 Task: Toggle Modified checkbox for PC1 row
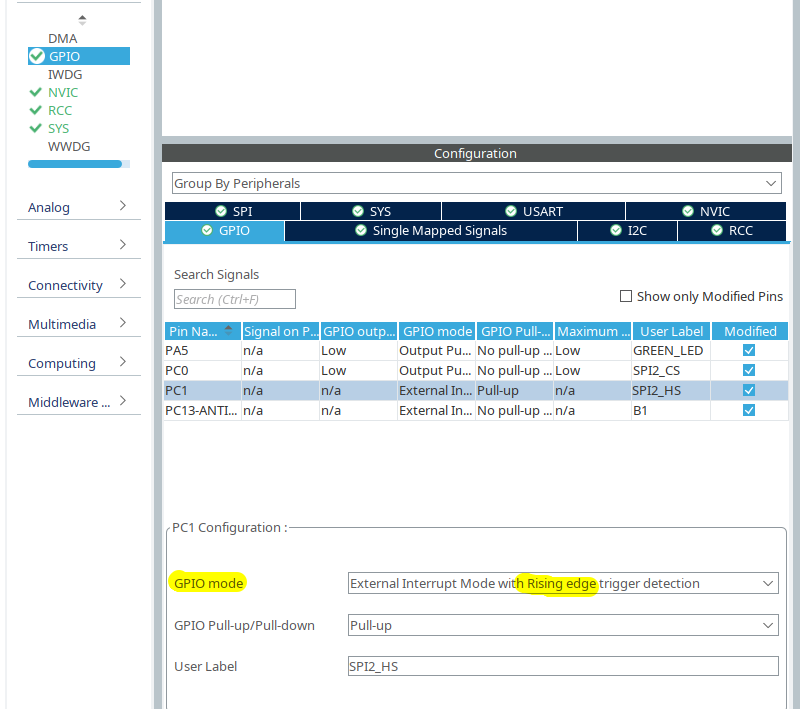[x=749, y=391]
